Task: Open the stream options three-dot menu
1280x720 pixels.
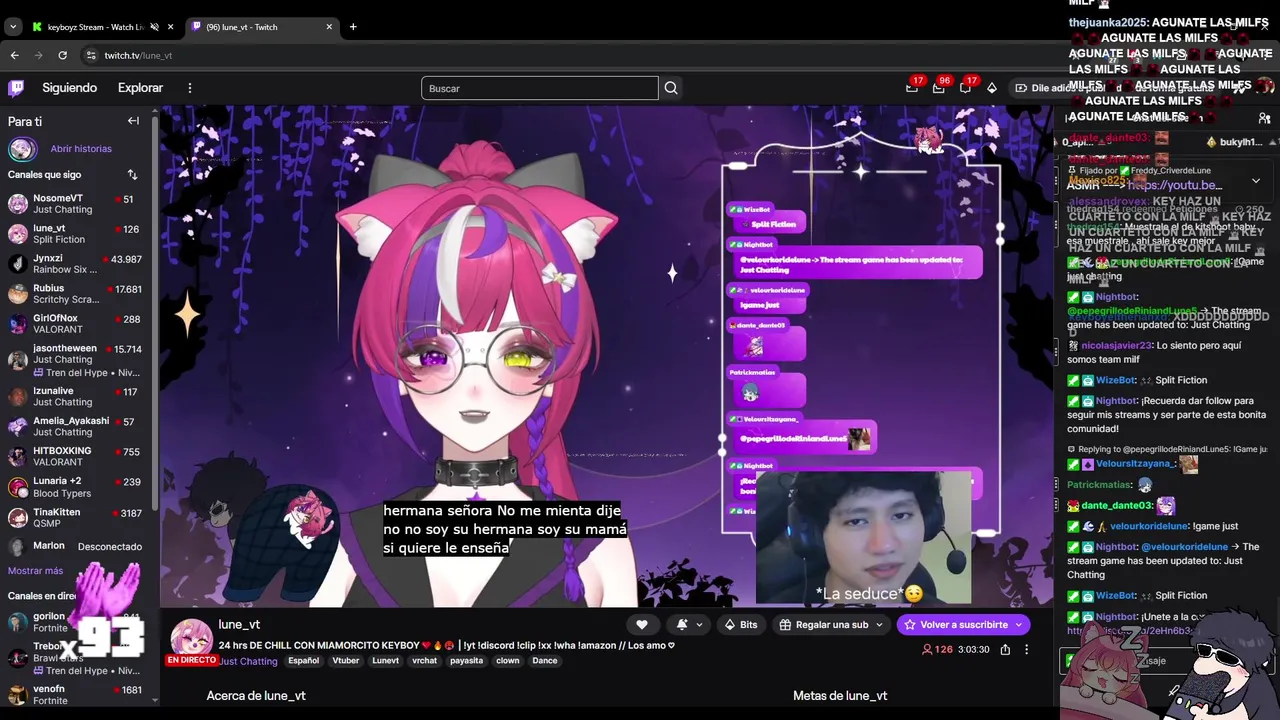Action: 1026,649
